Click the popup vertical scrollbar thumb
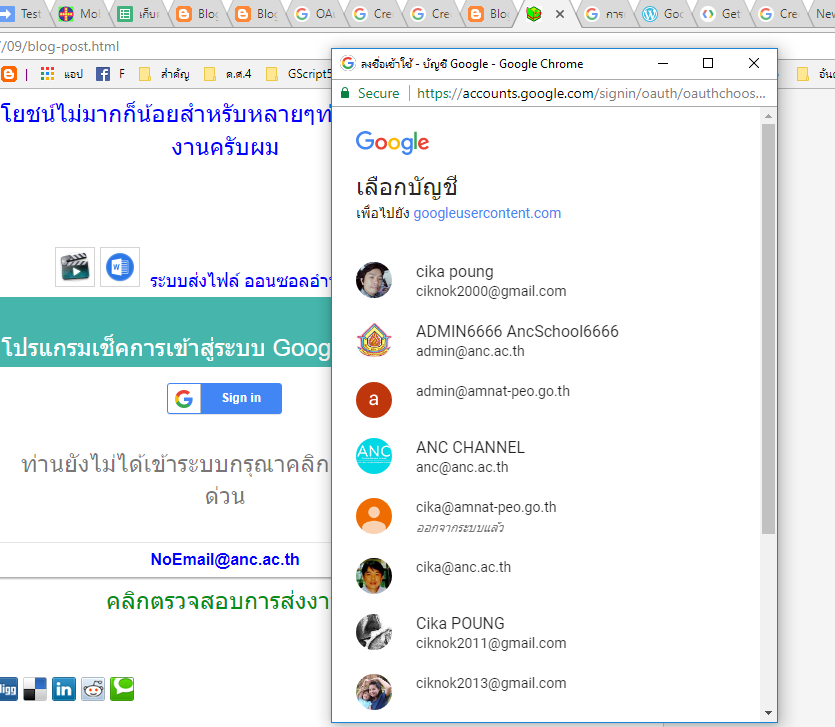 pyautogui.click(x=768, y=329)
